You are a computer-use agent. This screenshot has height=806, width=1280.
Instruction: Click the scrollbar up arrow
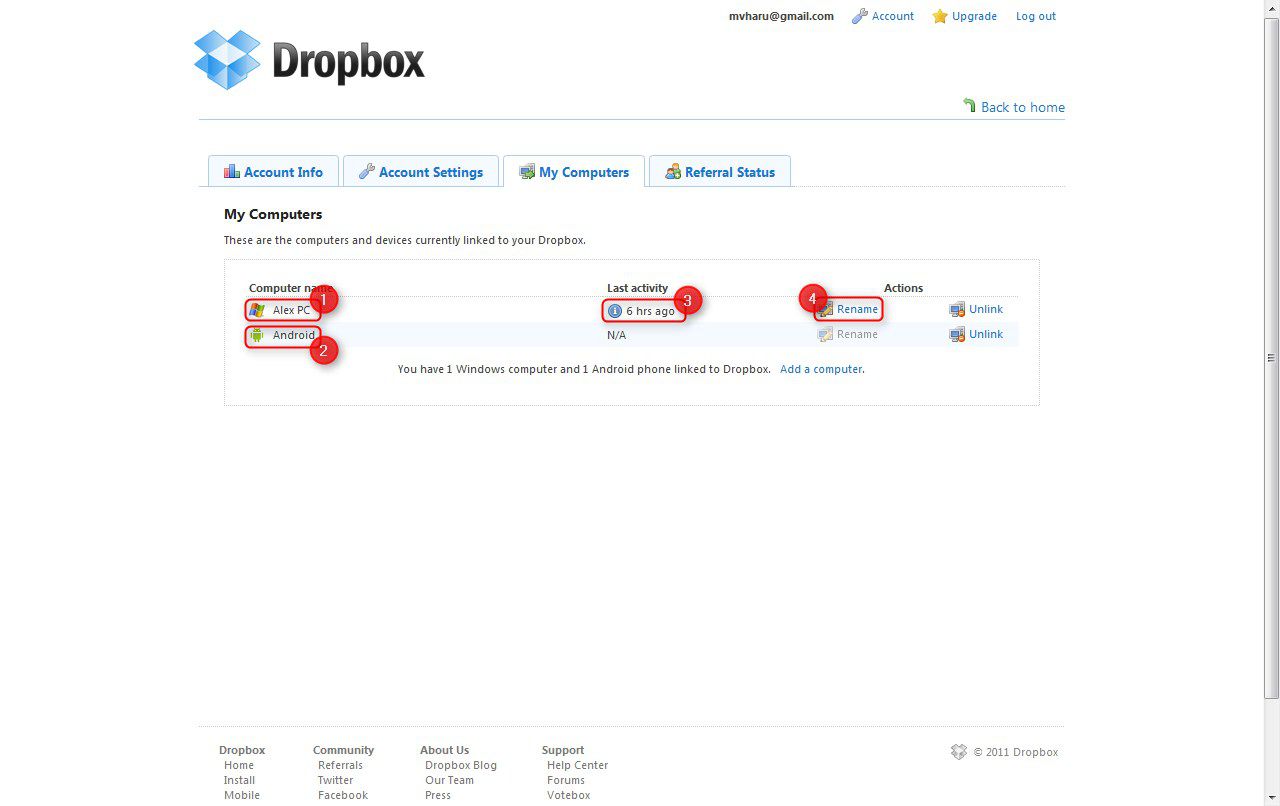pyautogui.click(x=1272, y=8)
